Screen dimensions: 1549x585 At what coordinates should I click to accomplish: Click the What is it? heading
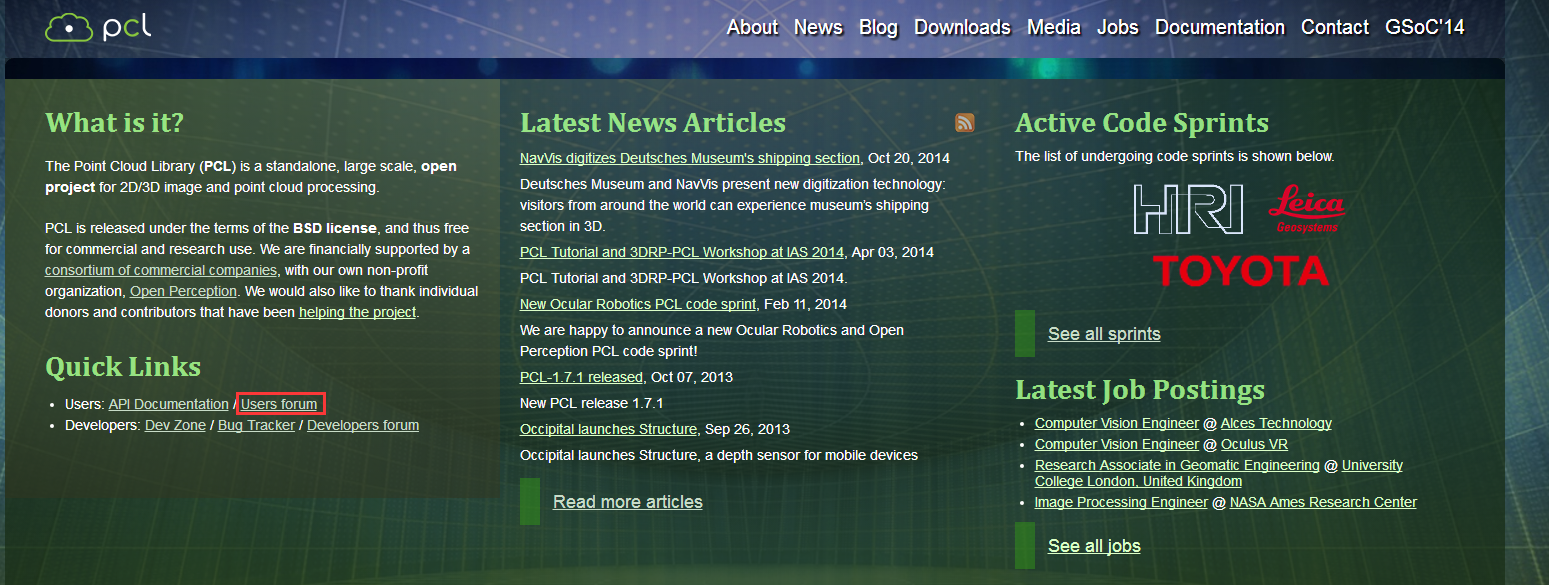point(115,123)
